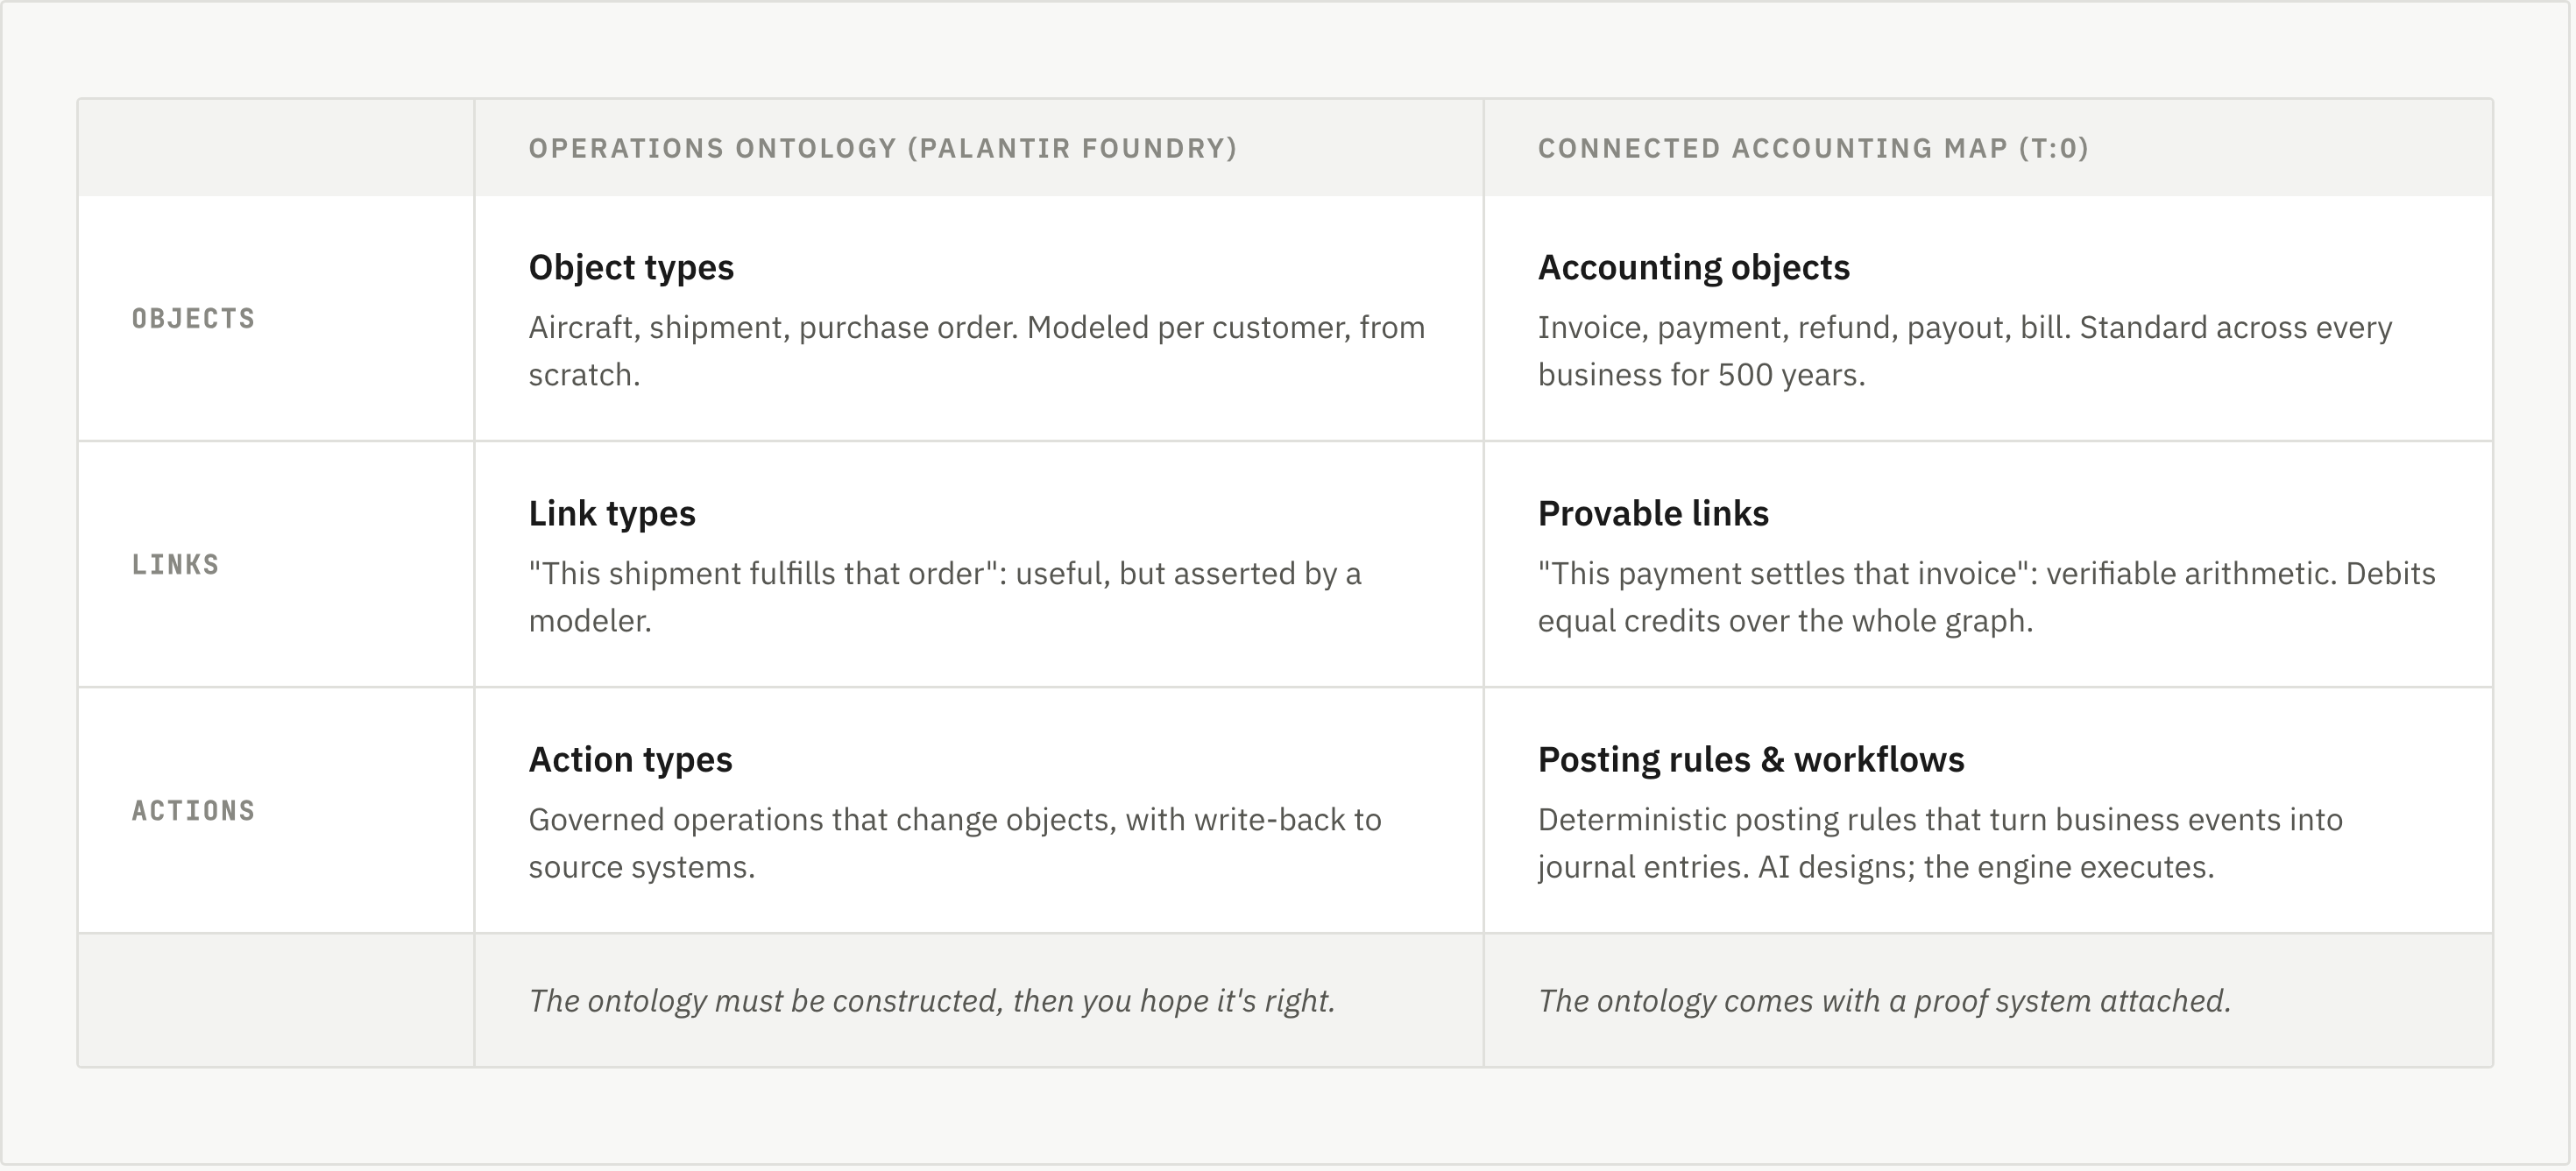
Task: Click the OBJECTS row label
Action: coord(193,319)
